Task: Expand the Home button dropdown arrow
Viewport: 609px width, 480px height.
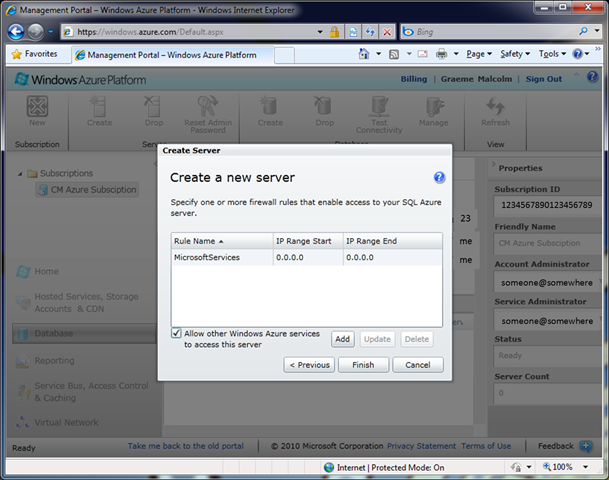Action: [378, 54]
